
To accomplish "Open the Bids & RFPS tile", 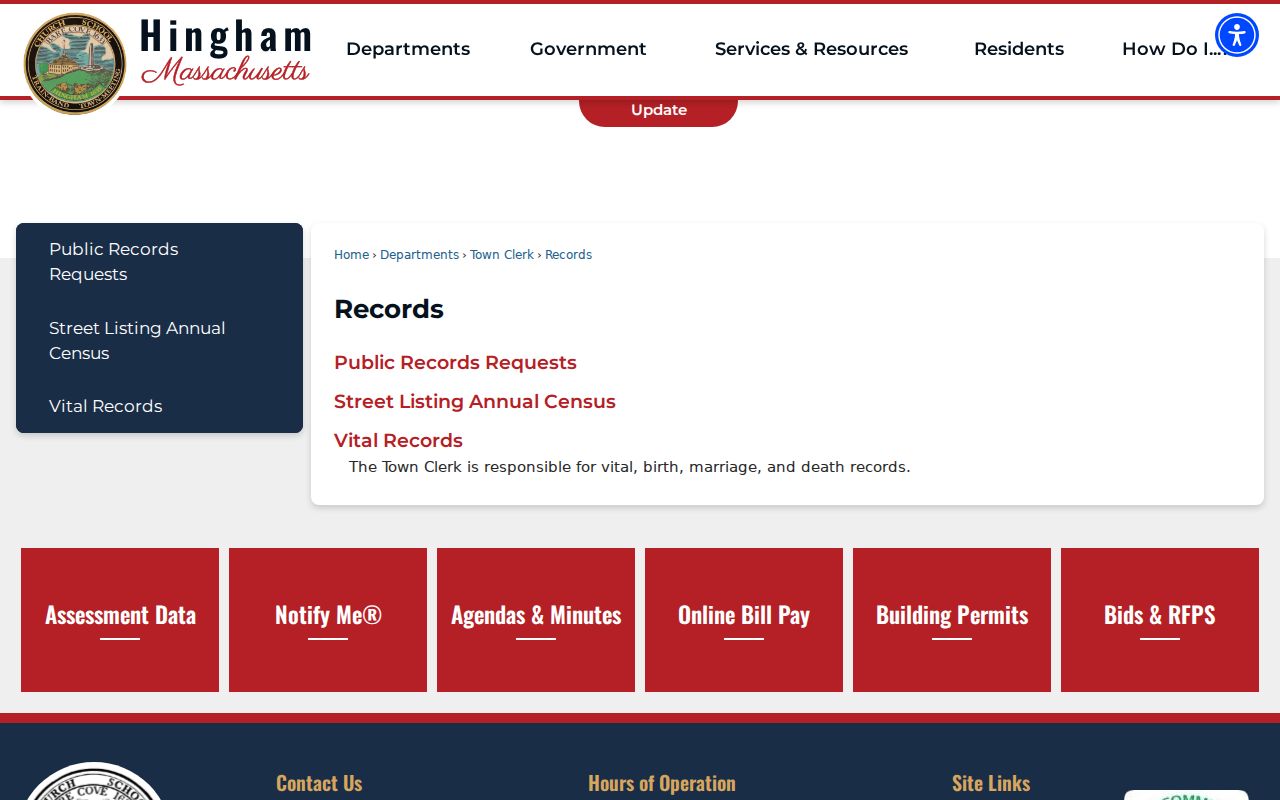I will [1160, 620].
